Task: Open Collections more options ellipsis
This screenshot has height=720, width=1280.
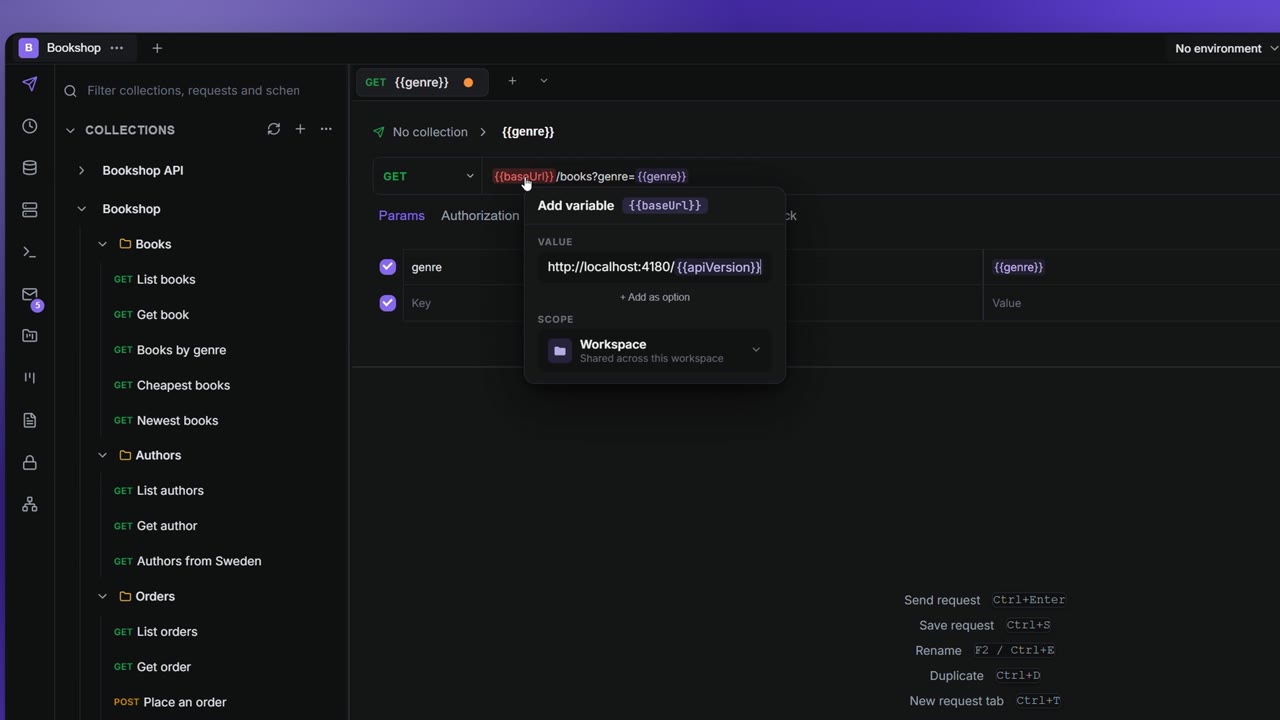Action: pos(326,129)
